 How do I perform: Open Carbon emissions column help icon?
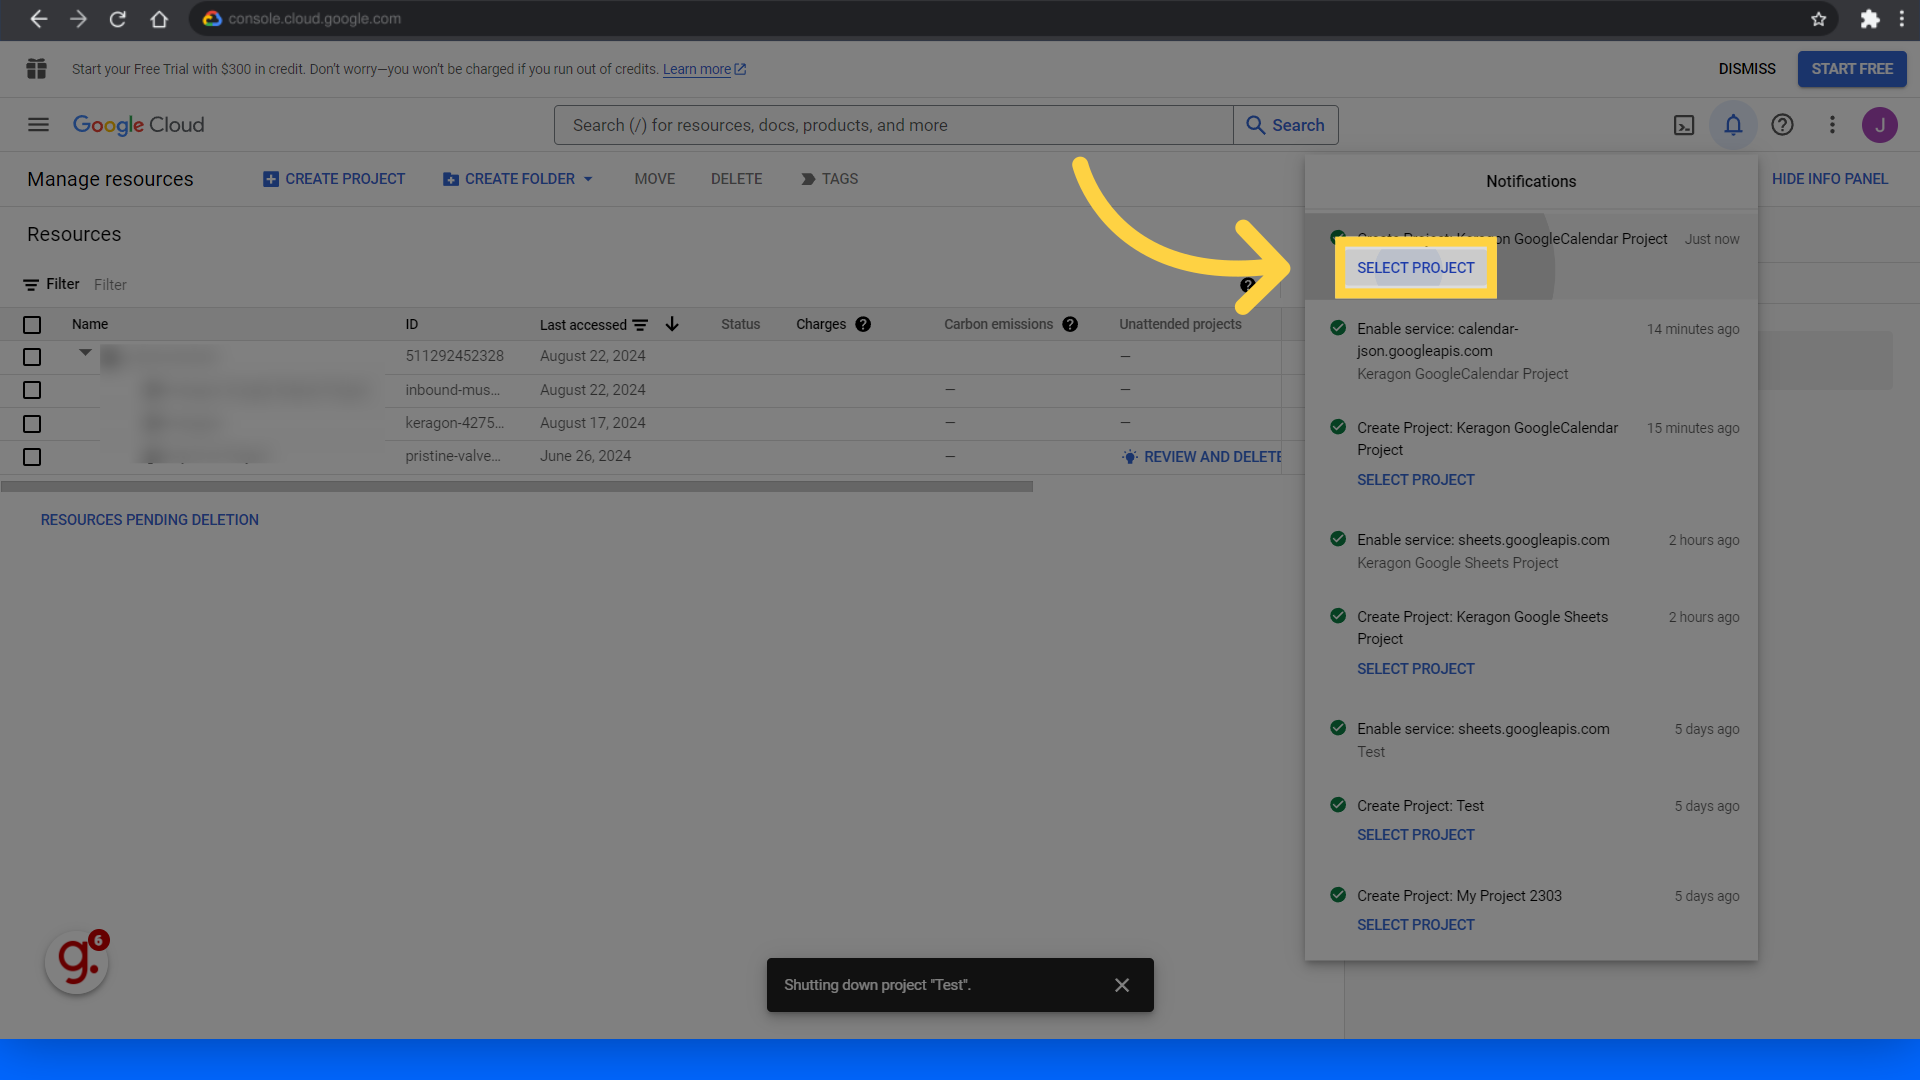pyautogui.click(x=1070, y=324)
